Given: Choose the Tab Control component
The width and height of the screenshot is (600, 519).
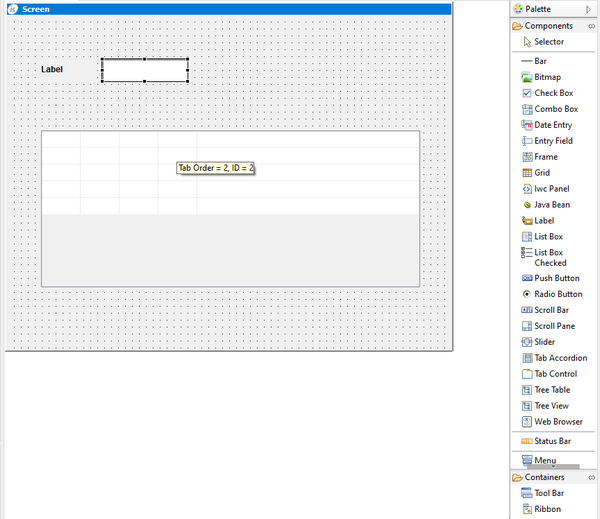Looking at the screenshot, I should pos(549,374).
